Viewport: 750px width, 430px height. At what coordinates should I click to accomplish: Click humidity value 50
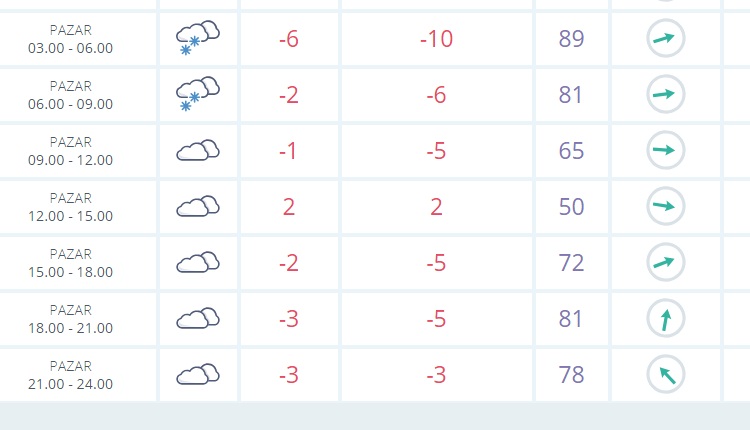(x=571, y=207)
